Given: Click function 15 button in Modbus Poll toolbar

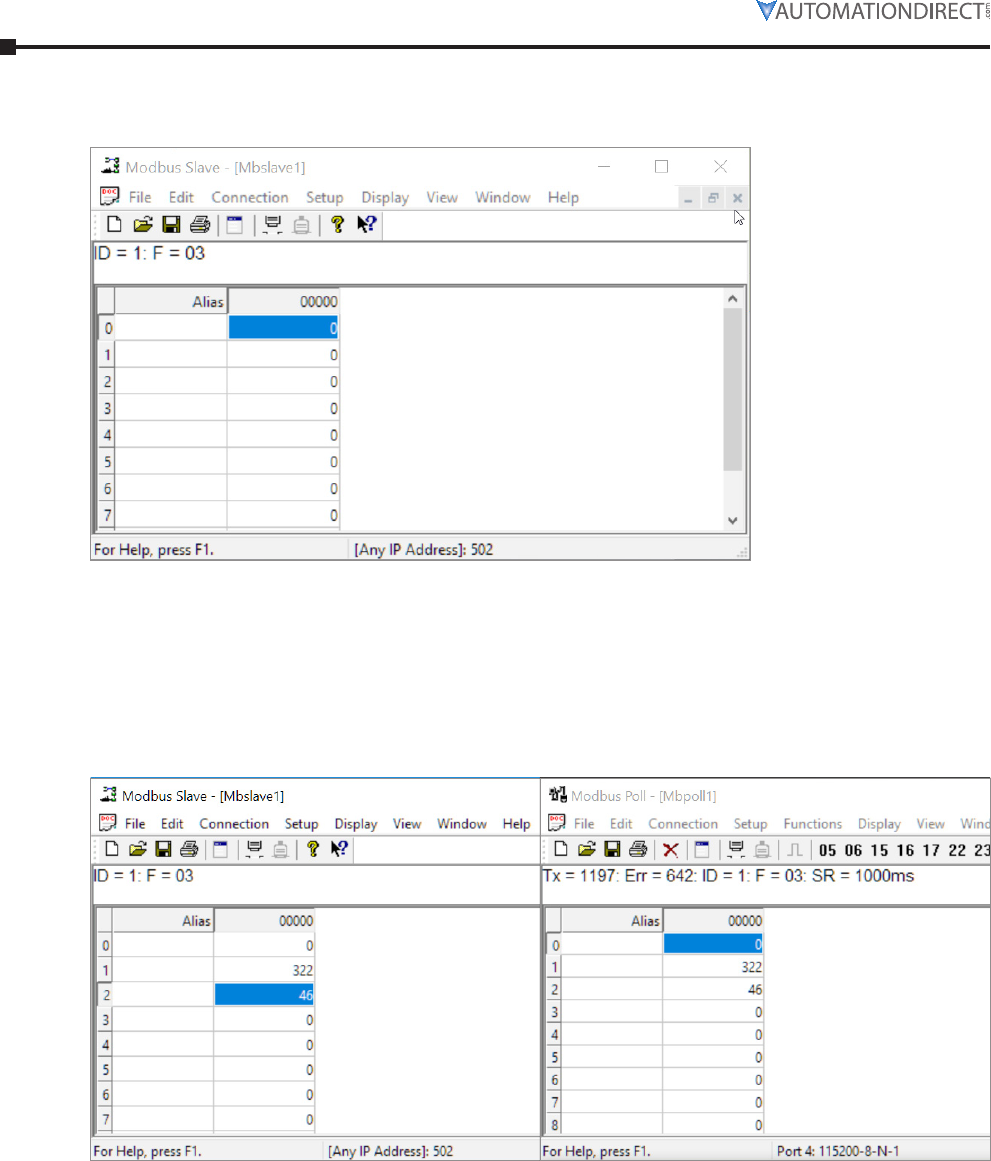Looking at the screenshot, I should pyautogui.click(x=879, y=851).
